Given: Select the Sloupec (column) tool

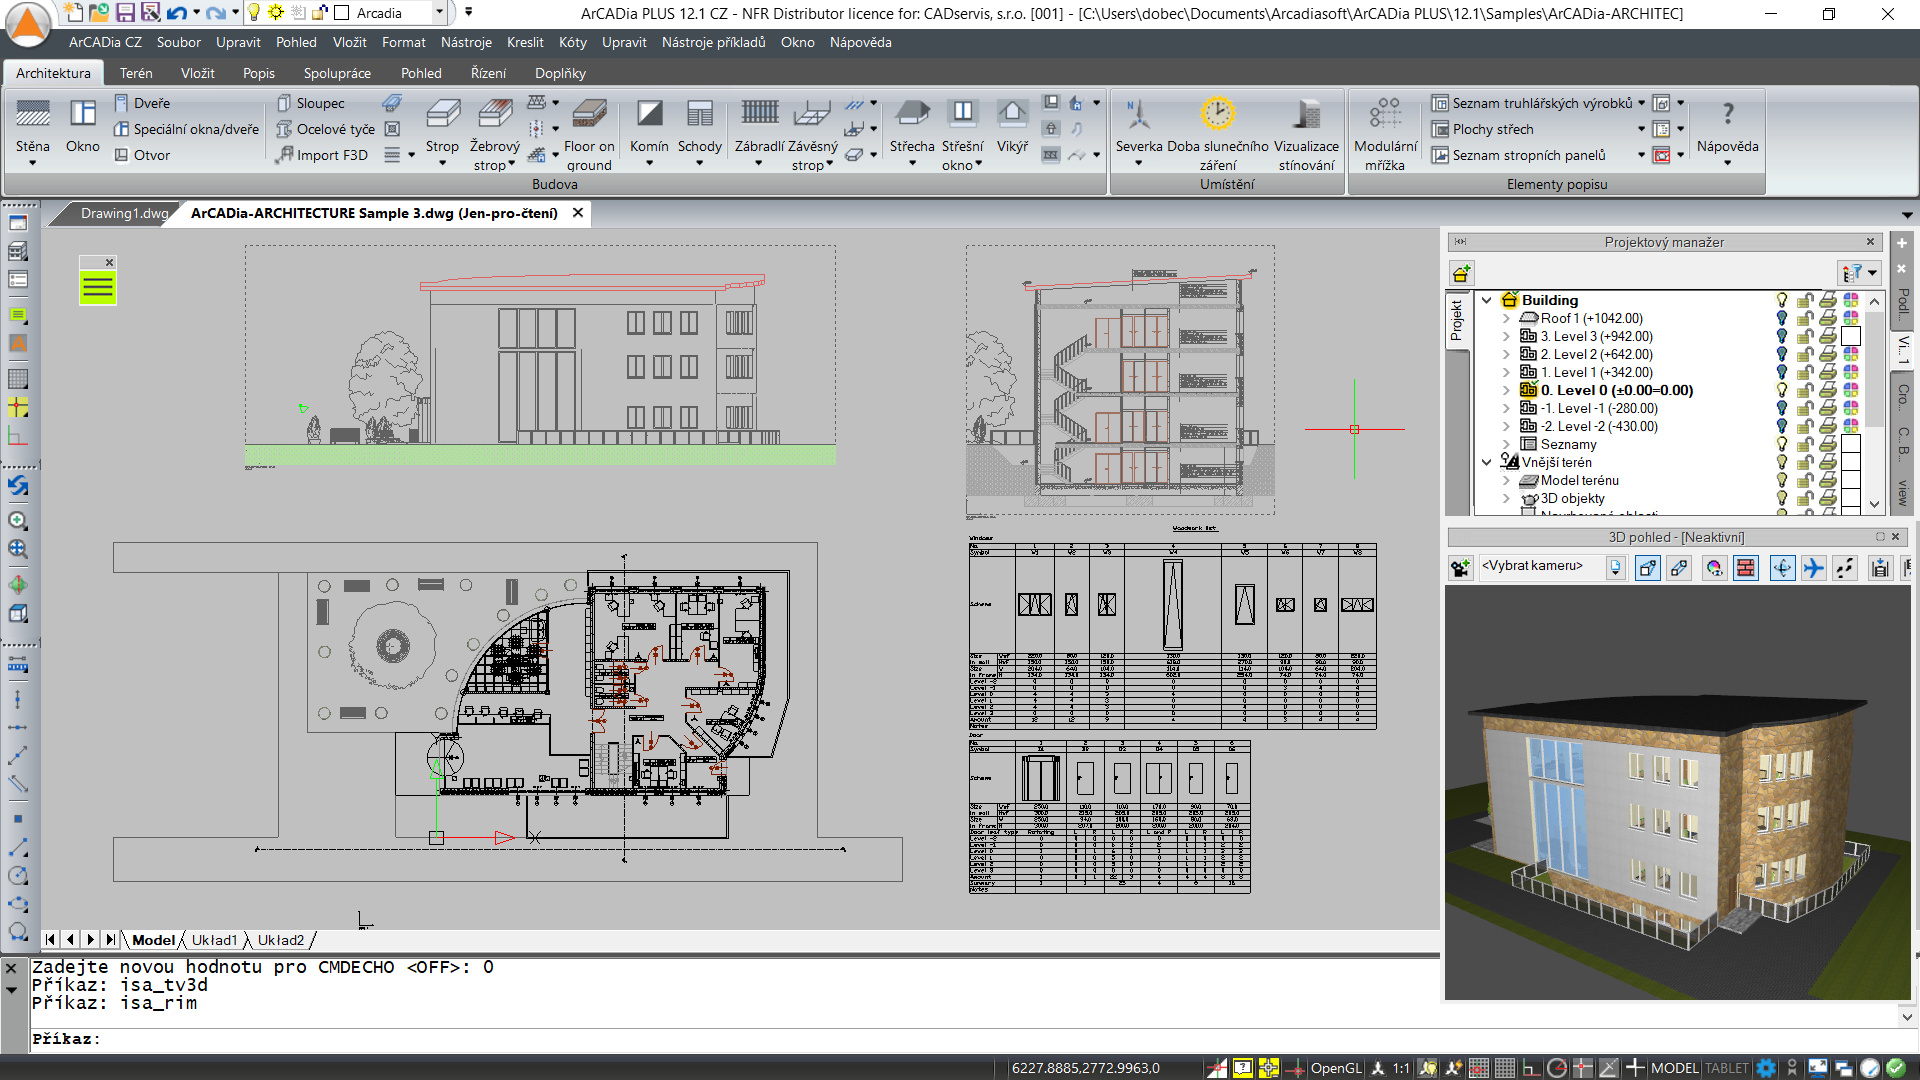Looking at the screenshot, I should pyautogui.click(x=311, y=103).
